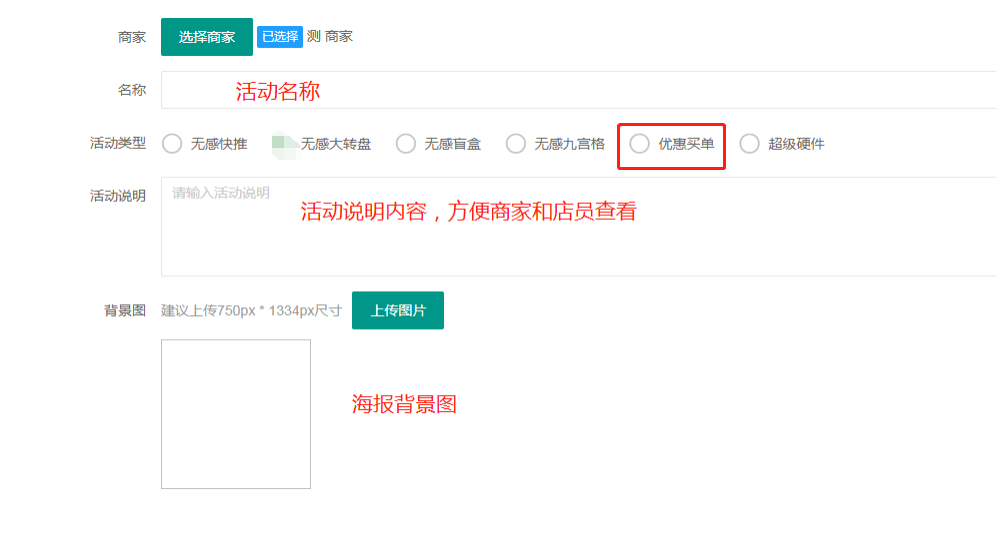Focus the 名称 activity name input field
The image size is (996, 539).
(x=578, y=90)
